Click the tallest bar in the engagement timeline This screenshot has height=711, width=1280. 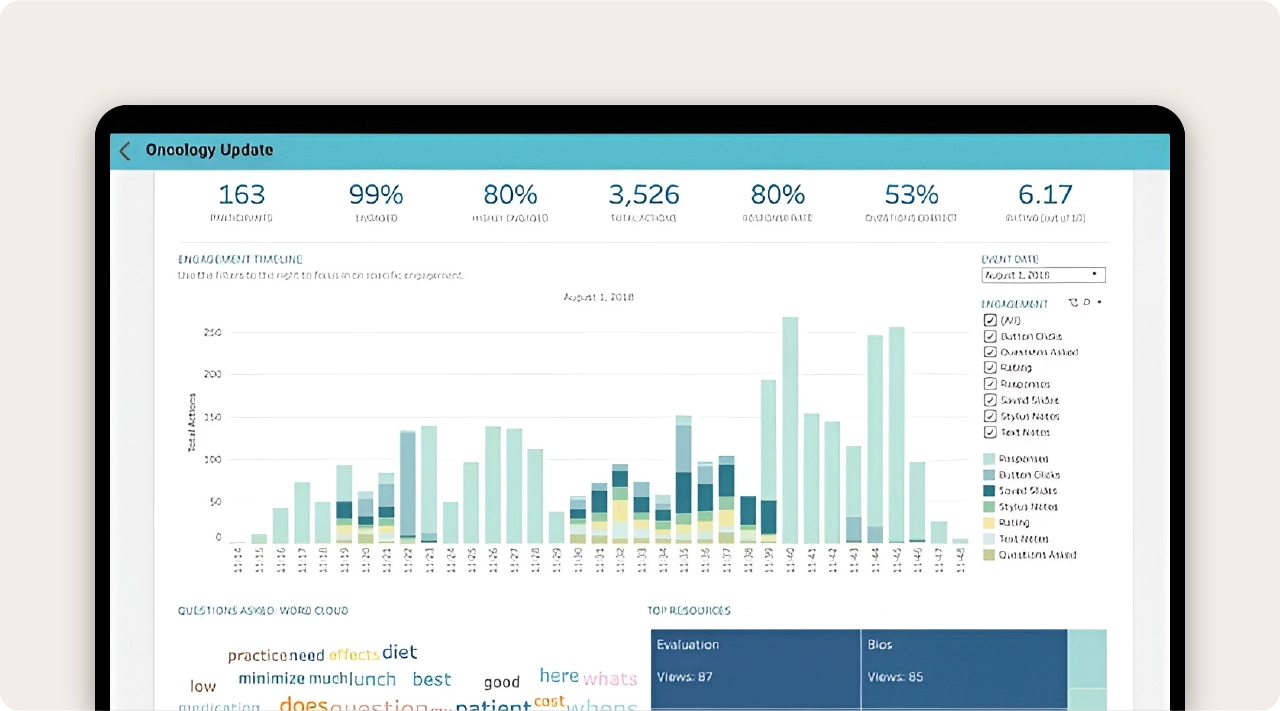(x=789, y=430)
